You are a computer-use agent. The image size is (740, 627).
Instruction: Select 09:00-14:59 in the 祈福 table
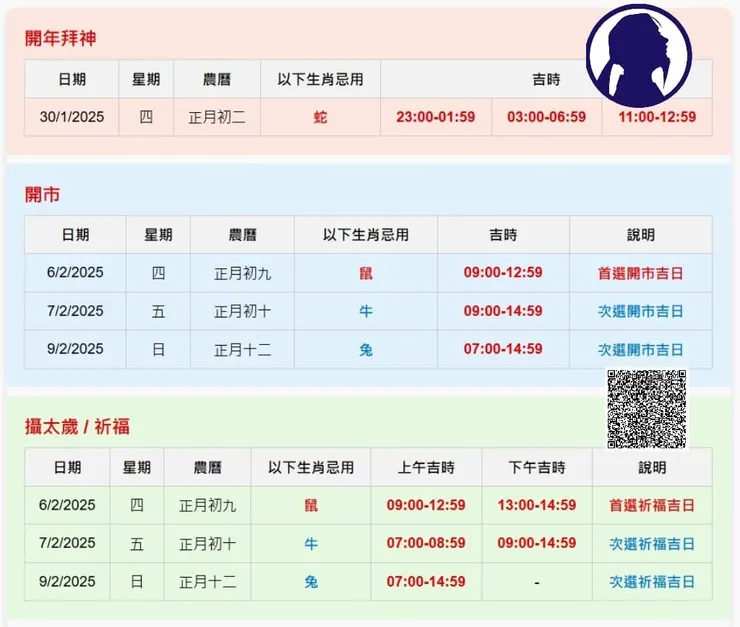[x=537, y=543]
